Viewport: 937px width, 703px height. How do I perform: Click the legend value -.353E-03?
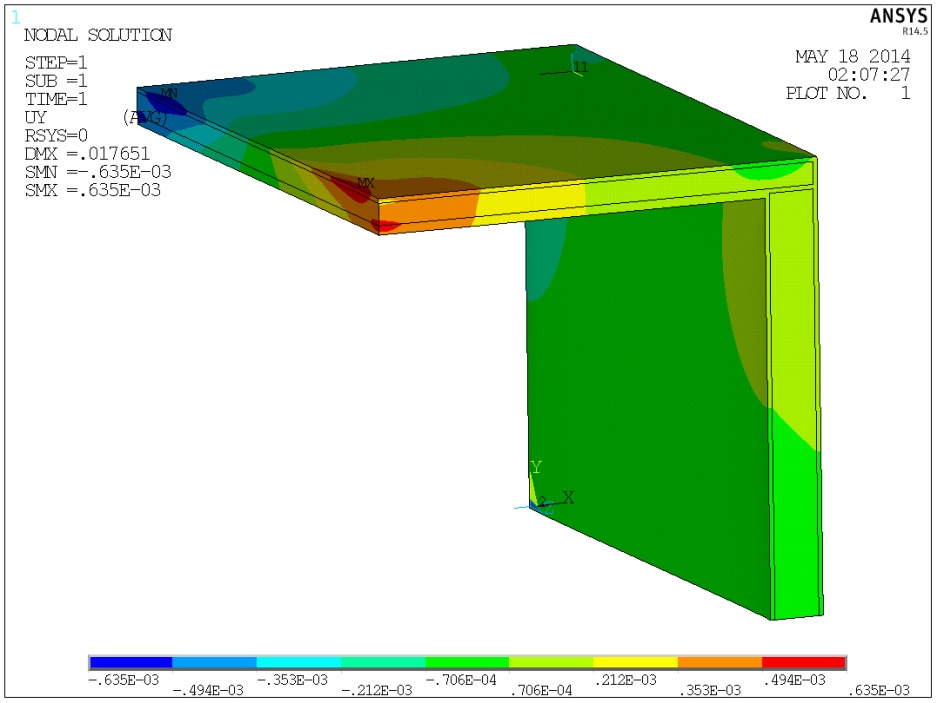(x=292, y=680)
